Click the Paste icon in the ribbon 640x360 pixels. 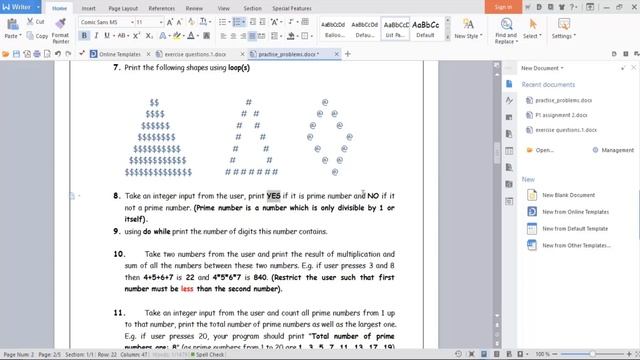point(13,24)
